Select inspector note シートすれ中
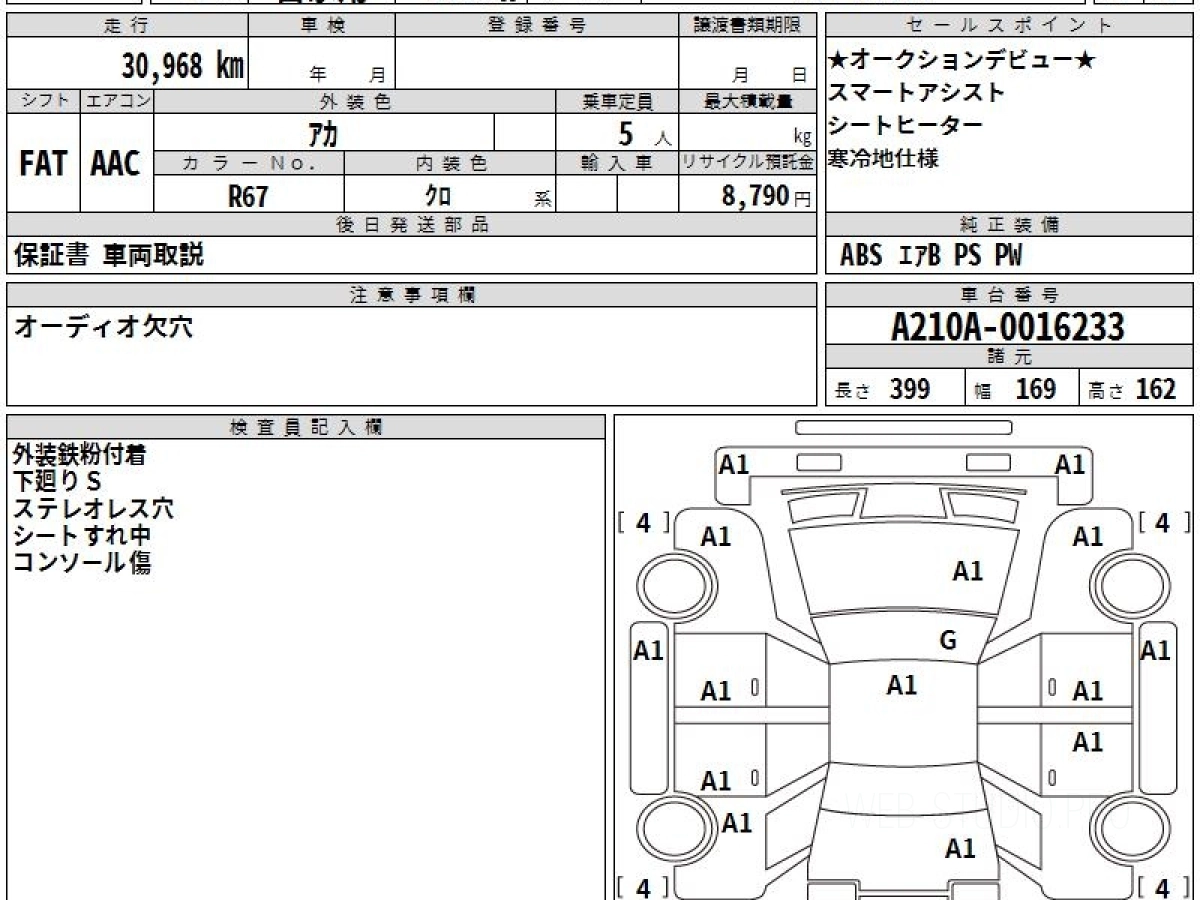1200x900 pixels. click(x=82, y=536)
